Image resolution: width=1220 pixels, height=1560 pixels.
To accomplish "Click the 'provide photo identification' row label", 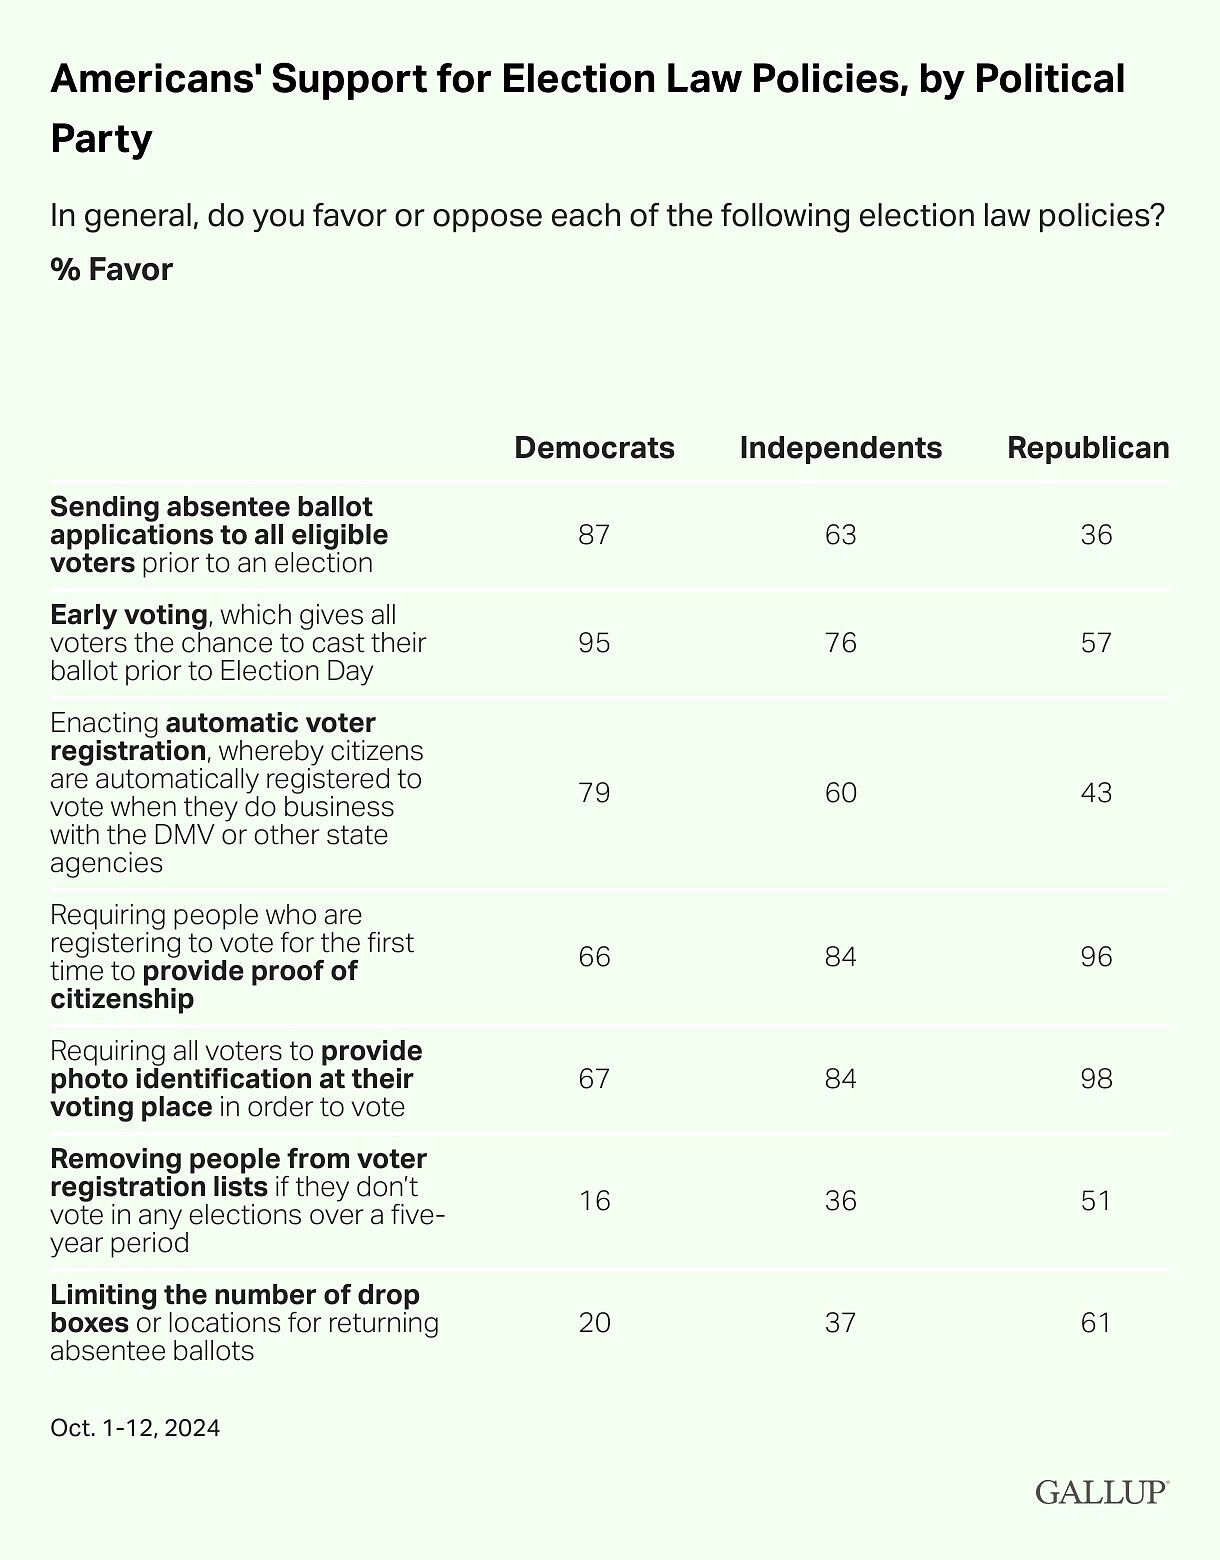I will [x=236, y=1079].
